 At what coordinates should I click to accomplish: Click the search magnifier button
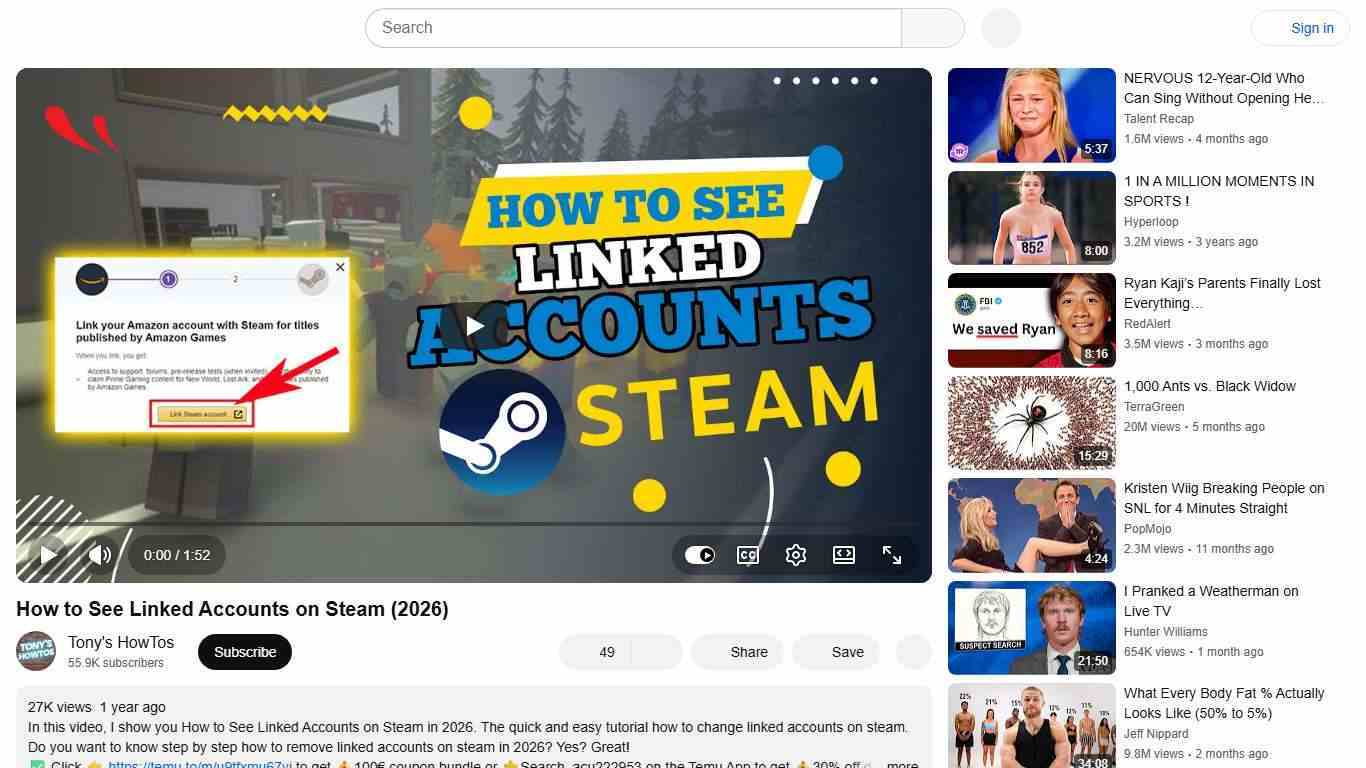931,27
